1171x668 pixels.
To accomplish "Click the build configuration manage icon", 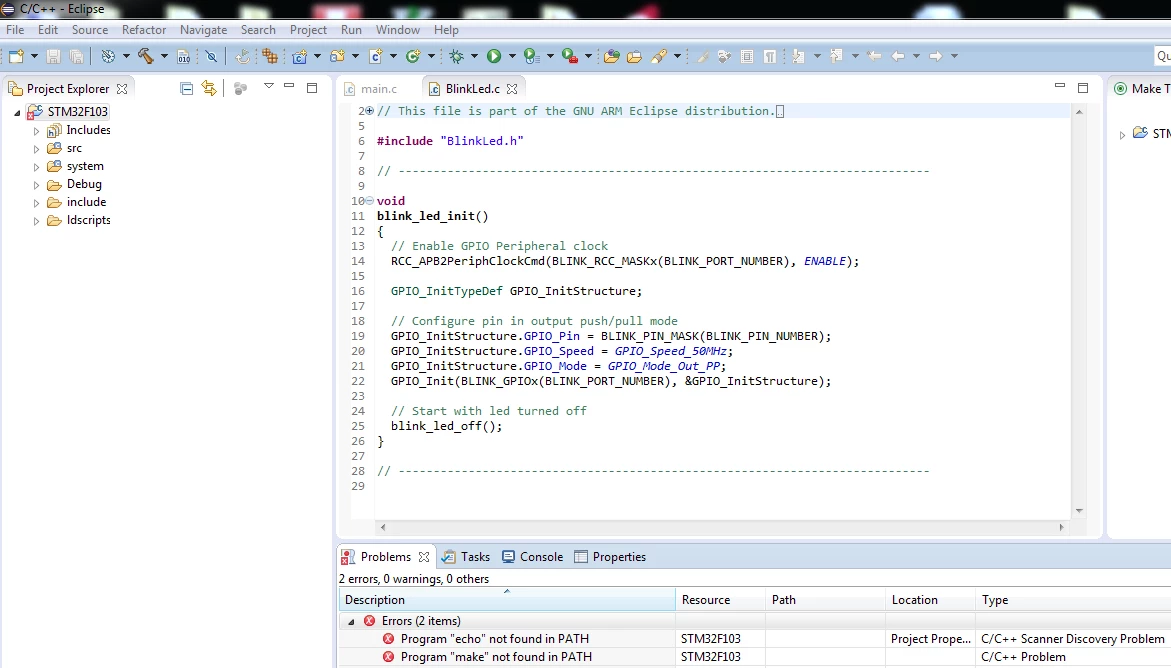I will tap(108, 56).
